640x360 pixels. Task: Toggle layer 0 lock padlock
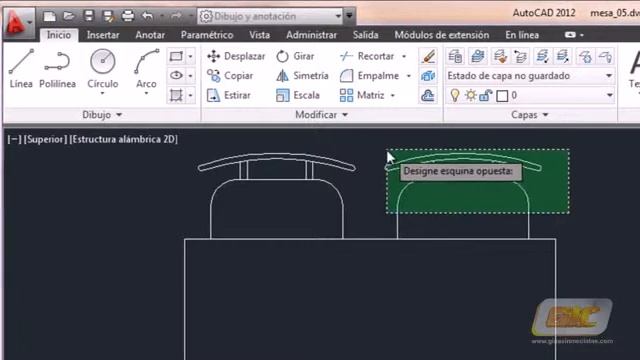tap(485, 96)
